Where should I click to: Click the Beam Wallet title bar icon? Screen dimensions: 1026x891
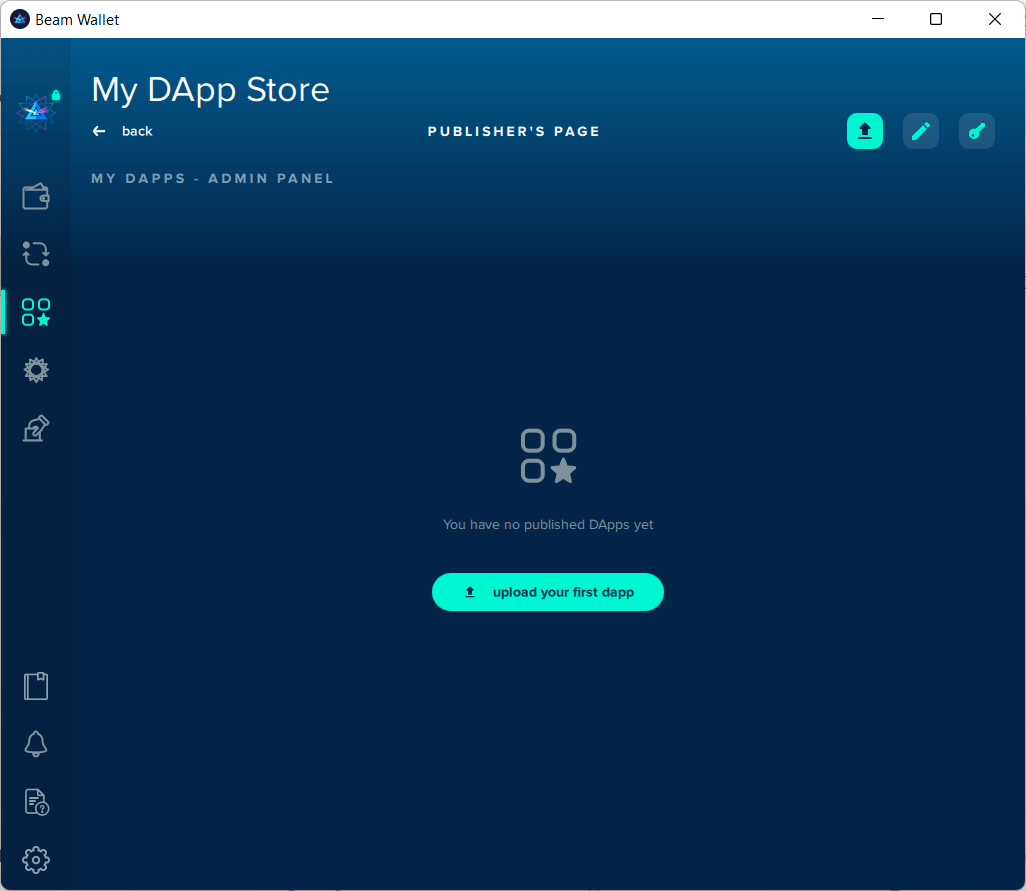pyautogui.click(x=19, y=19)
